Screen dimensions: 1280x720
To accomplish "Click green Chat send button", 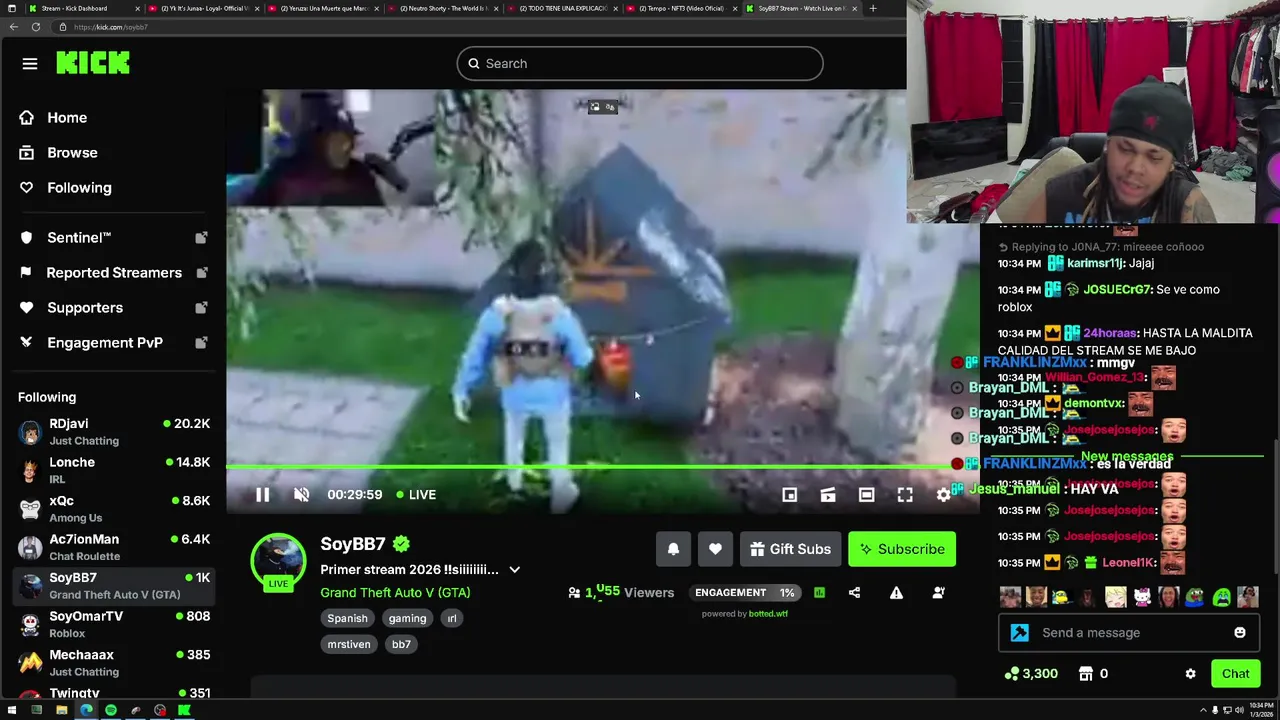I will (x=1235, y=674).
